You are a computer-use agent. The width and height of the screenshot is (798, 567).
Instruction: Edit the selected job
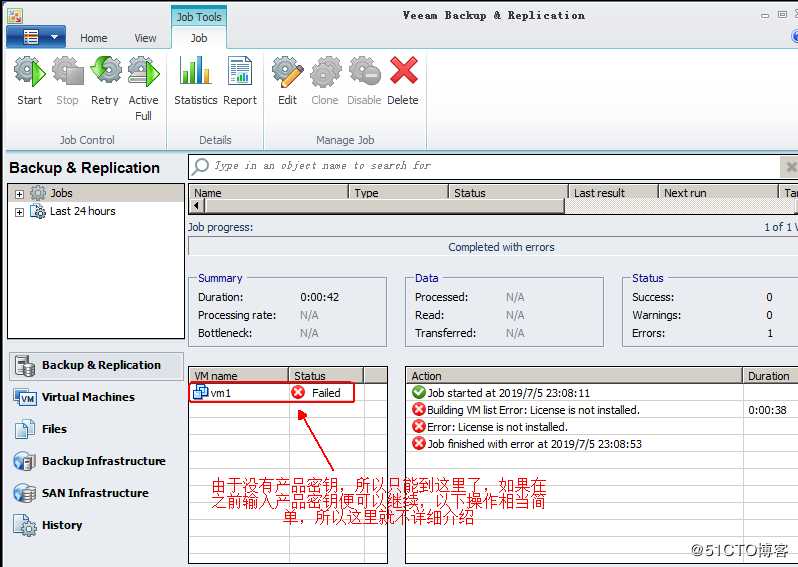click(288, 81)
